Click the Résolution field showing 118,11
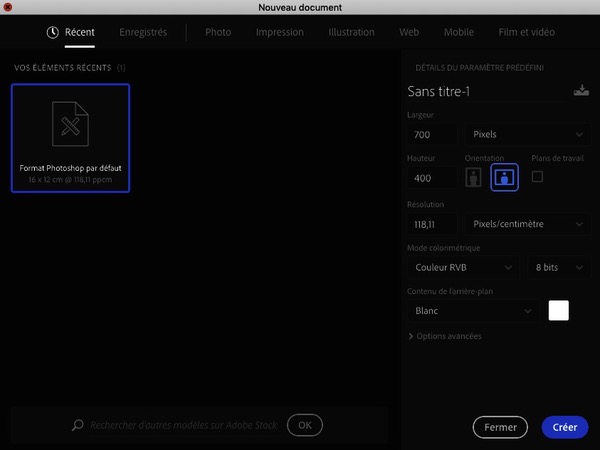600x450 pixels. click(432, 224)
